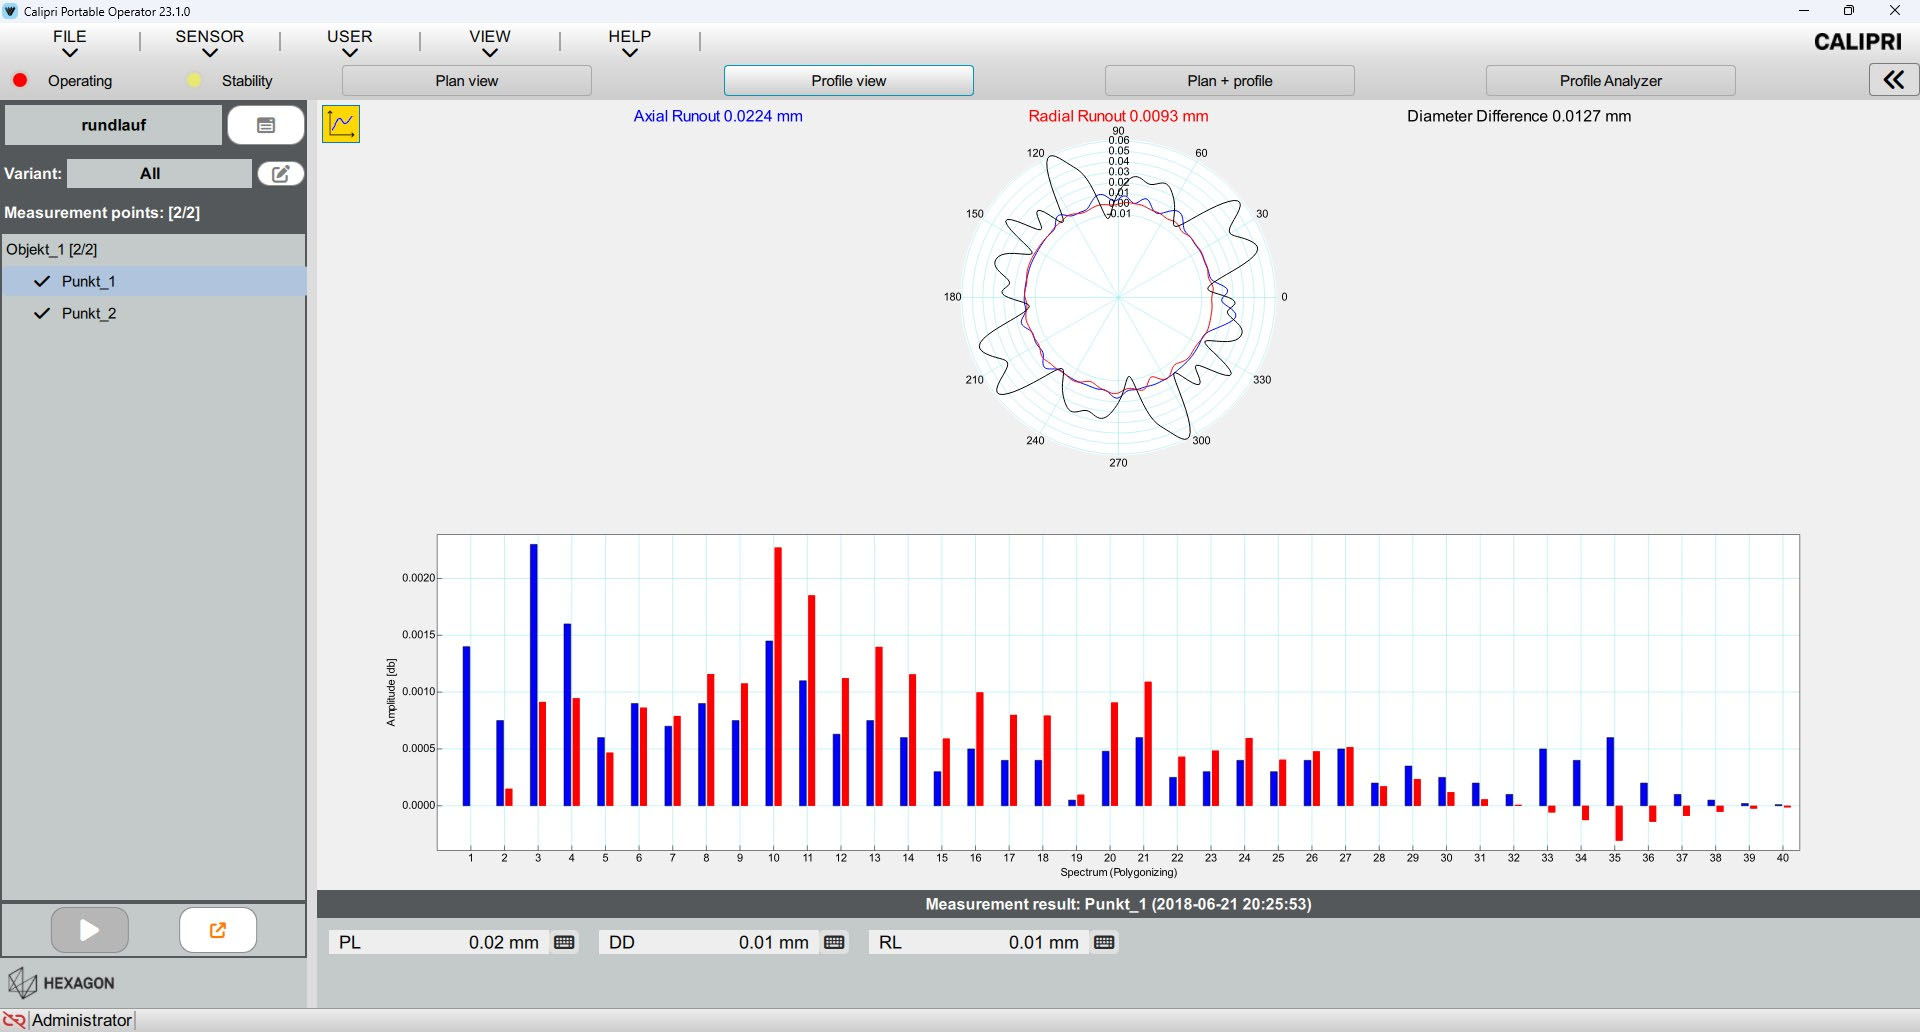The image size is (1920, 1032).
Task: Open the Variant All selector
Action: point(159,173)
